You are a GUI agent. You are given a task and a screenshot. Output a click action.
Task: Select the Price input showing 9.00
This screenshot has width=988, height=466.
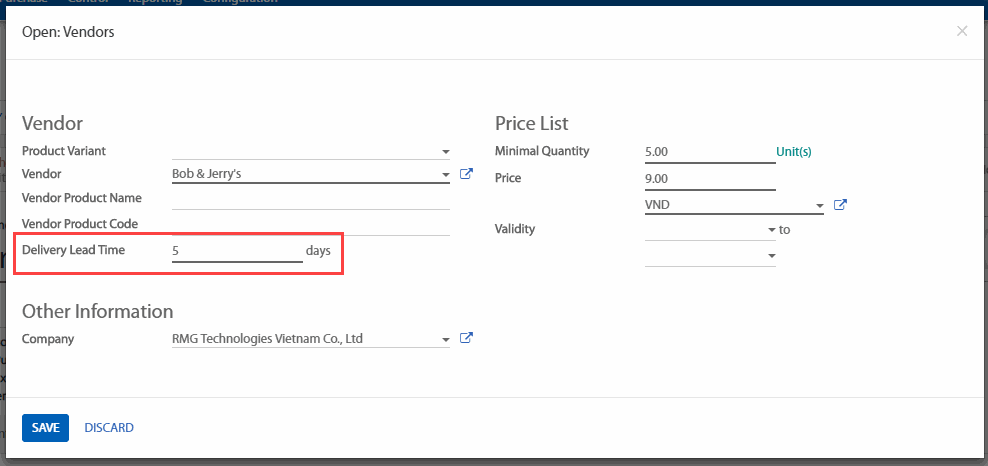pyautogui.click(x=709, y=179)
